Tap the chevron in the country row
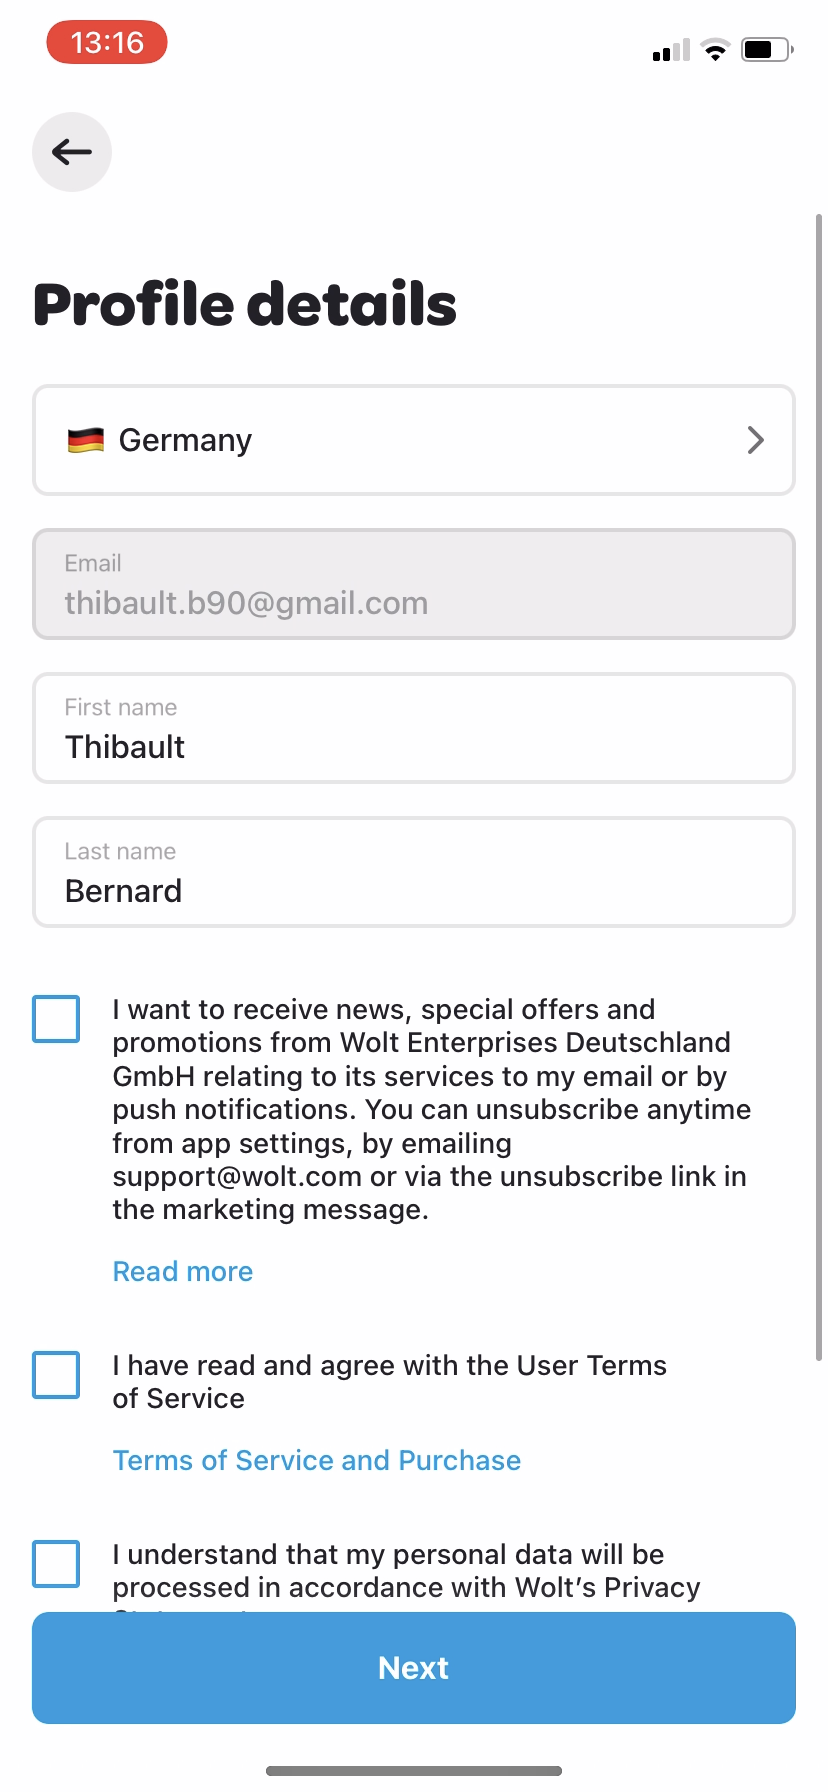The width and height of the screenshot is (828, 1792). pyautogui.click(x=756, y=440)
